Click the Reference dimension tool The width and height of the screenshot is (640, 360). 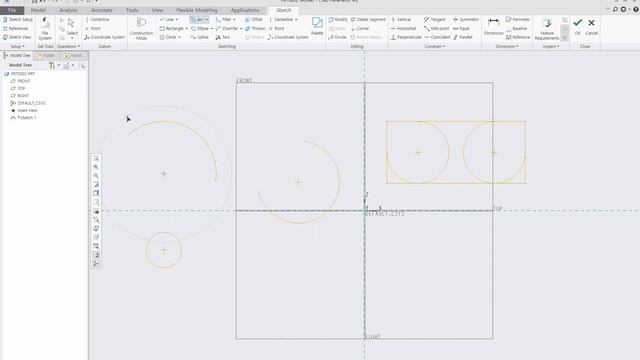(518, 37)
